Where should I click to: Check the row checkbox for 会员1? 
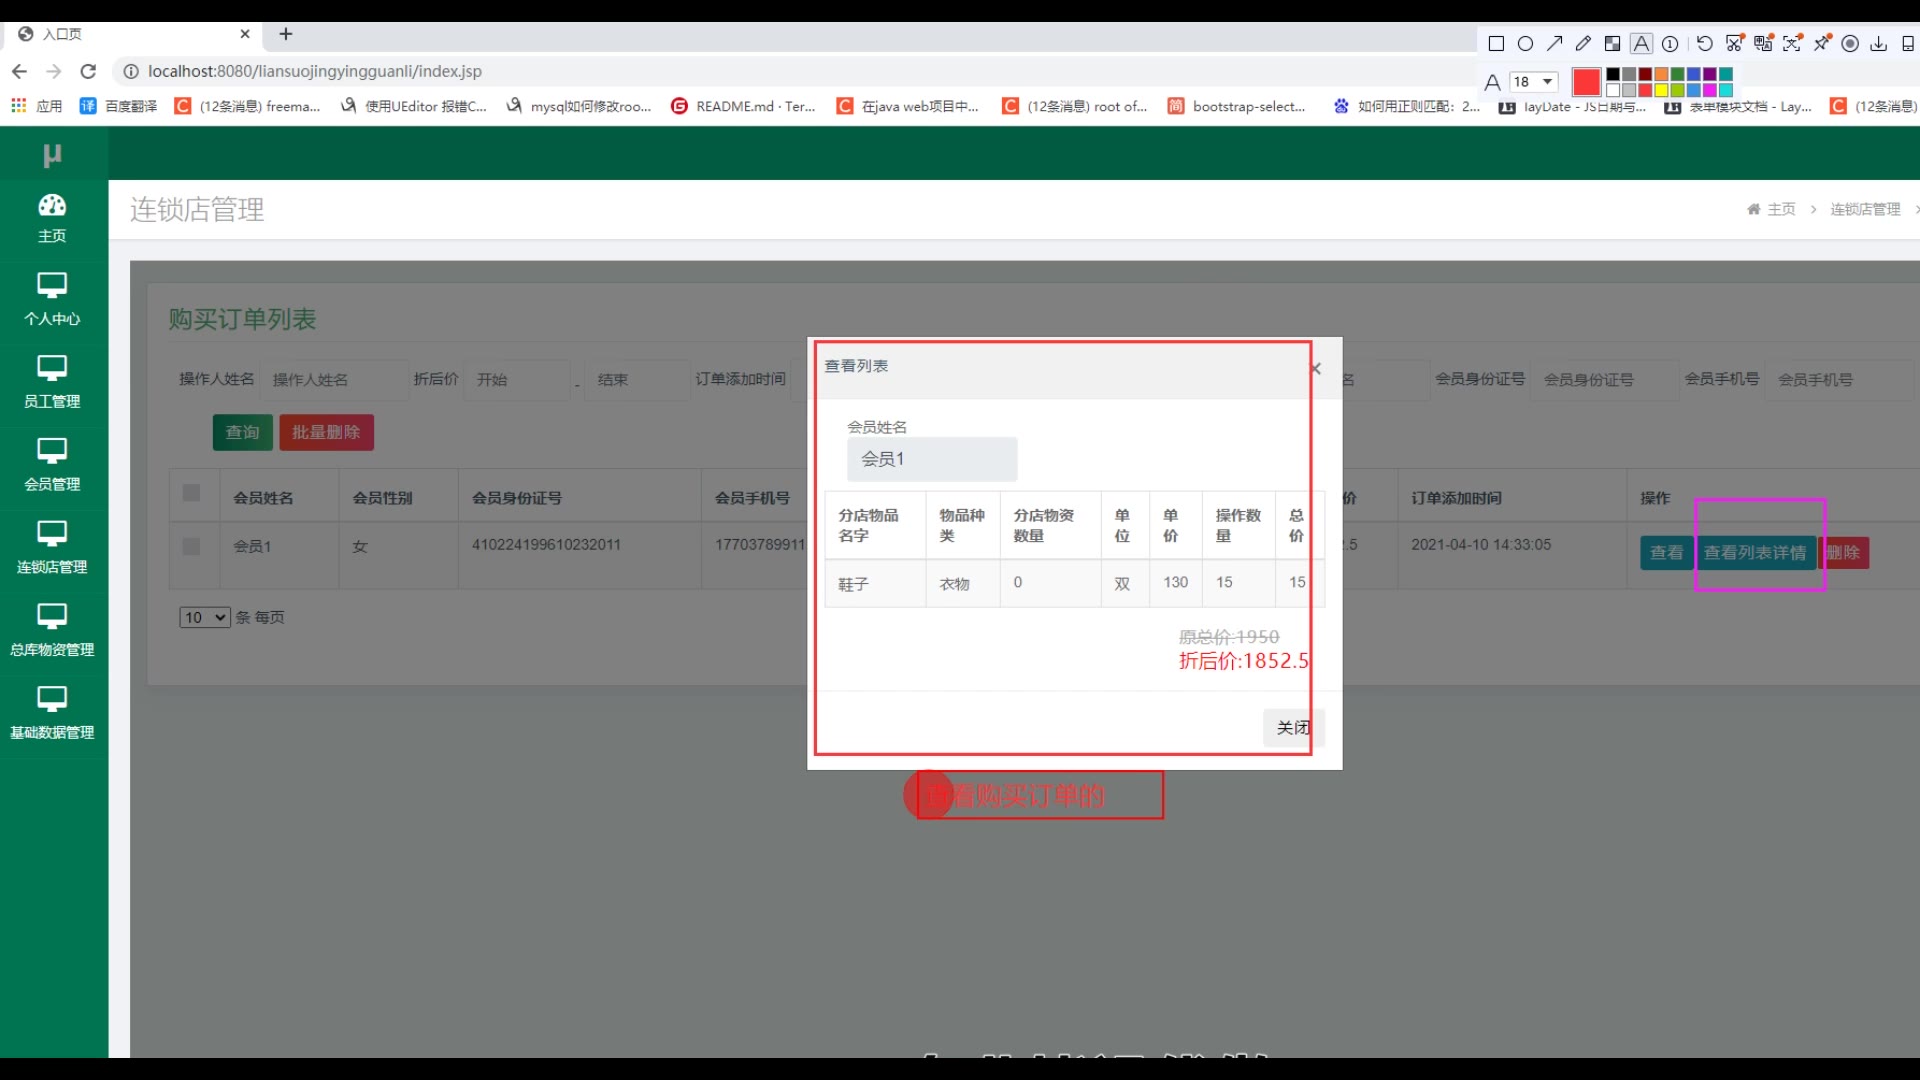coord(192,547)
